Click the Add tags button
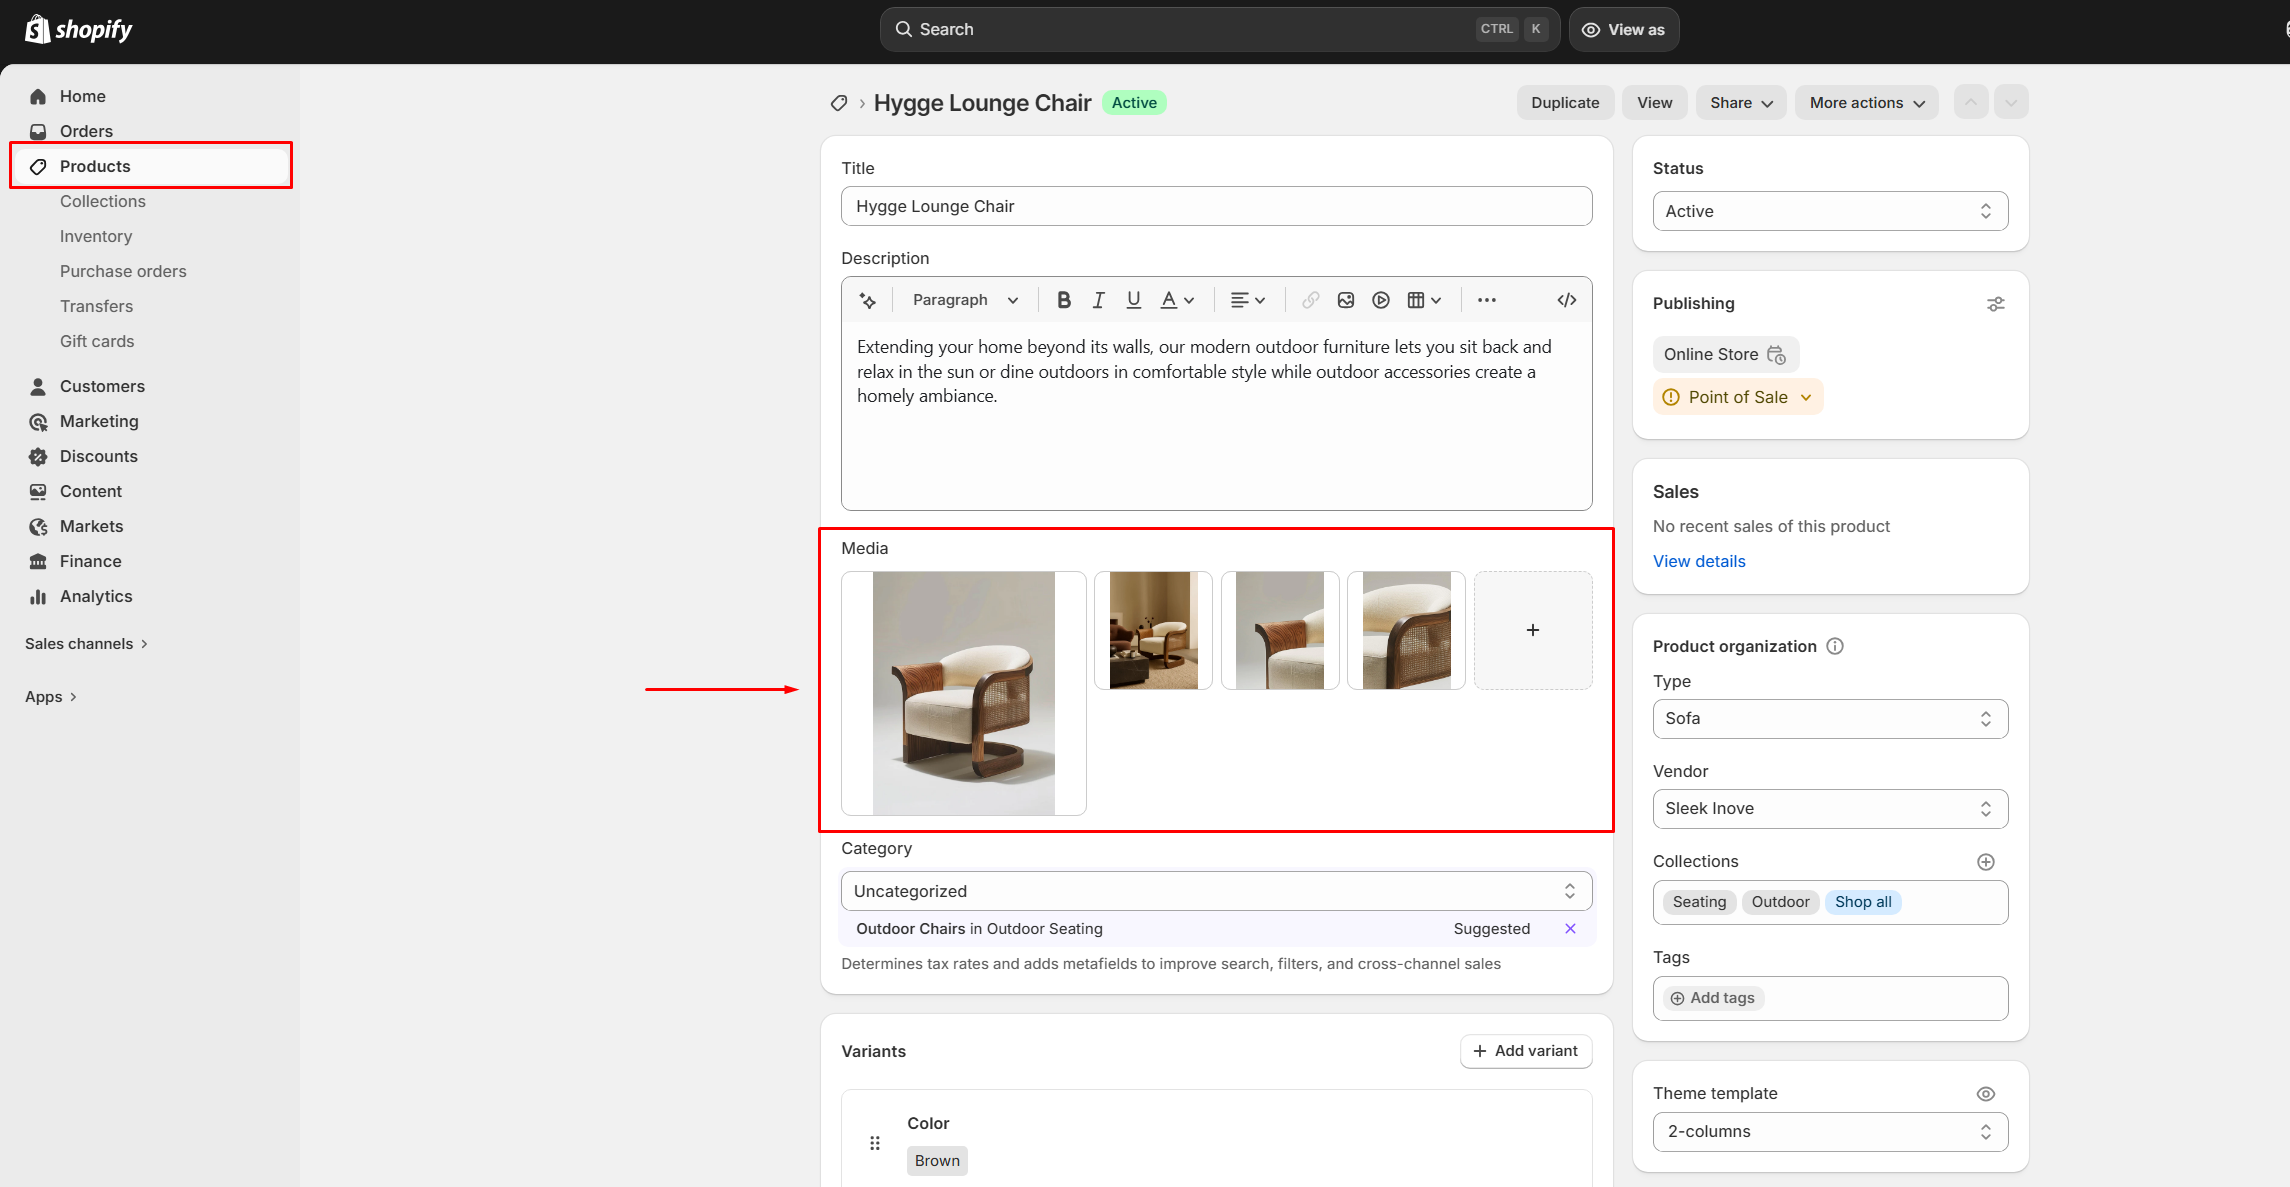 coord(1713,998)
